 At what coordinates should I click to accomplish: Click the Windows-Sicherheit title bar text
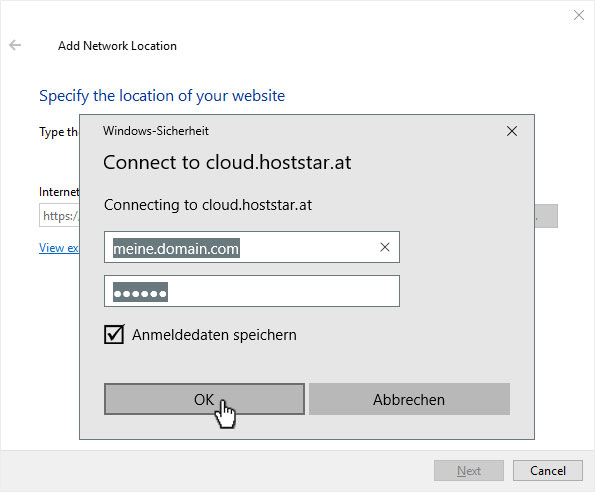pos(156,131)
